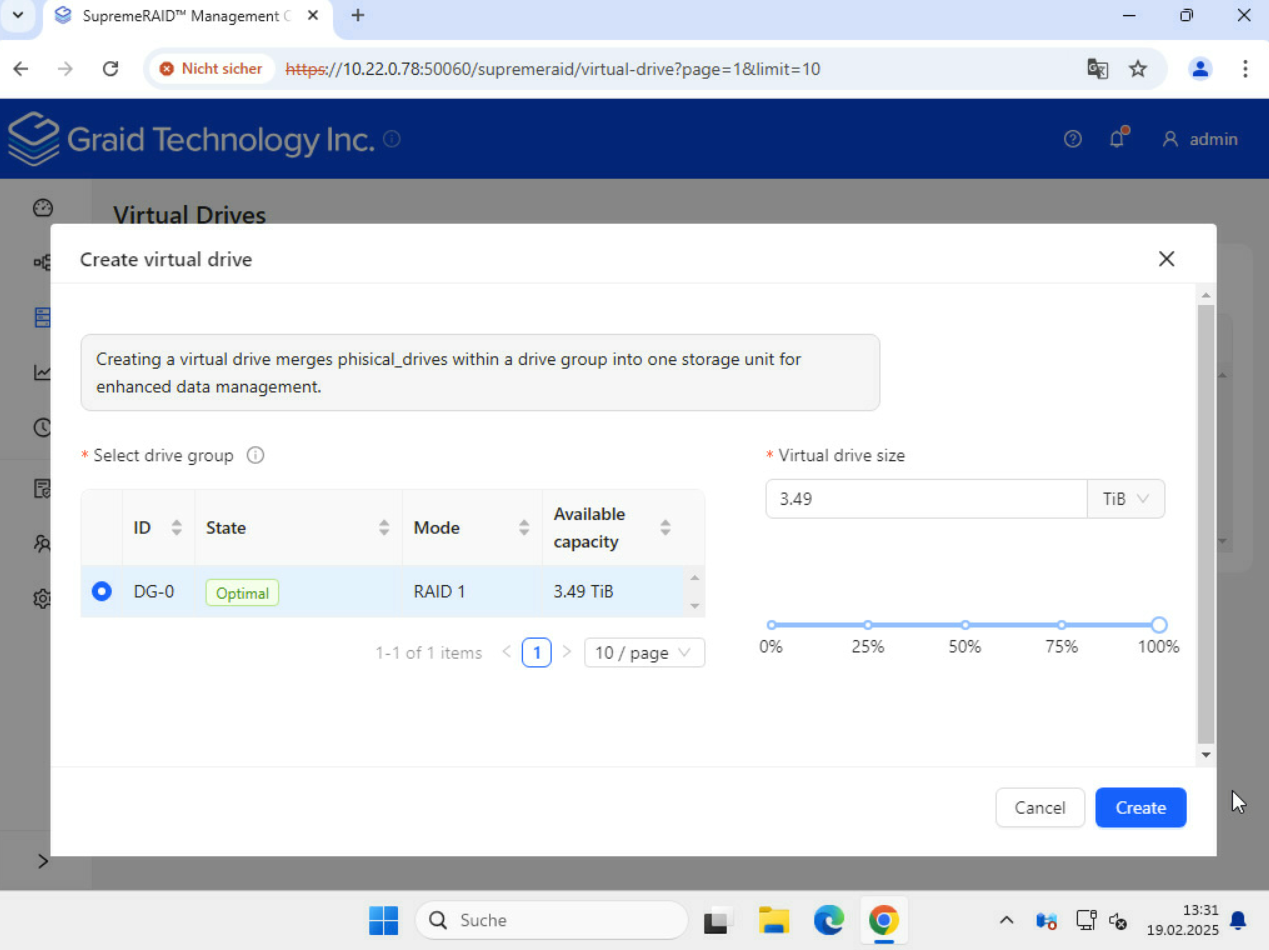Image resolution: width=1269 pixels, height=950 pixels.
Task: Open the users icon in sidebar
Action: click(x=42, y=544)
